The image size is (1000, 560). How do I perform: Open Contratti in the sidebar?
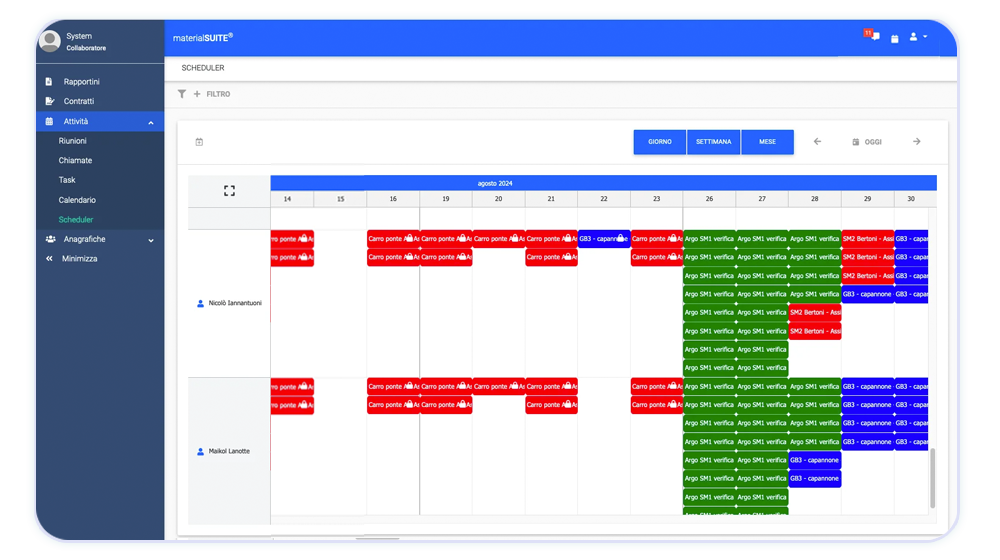click(x=79, y=102)
